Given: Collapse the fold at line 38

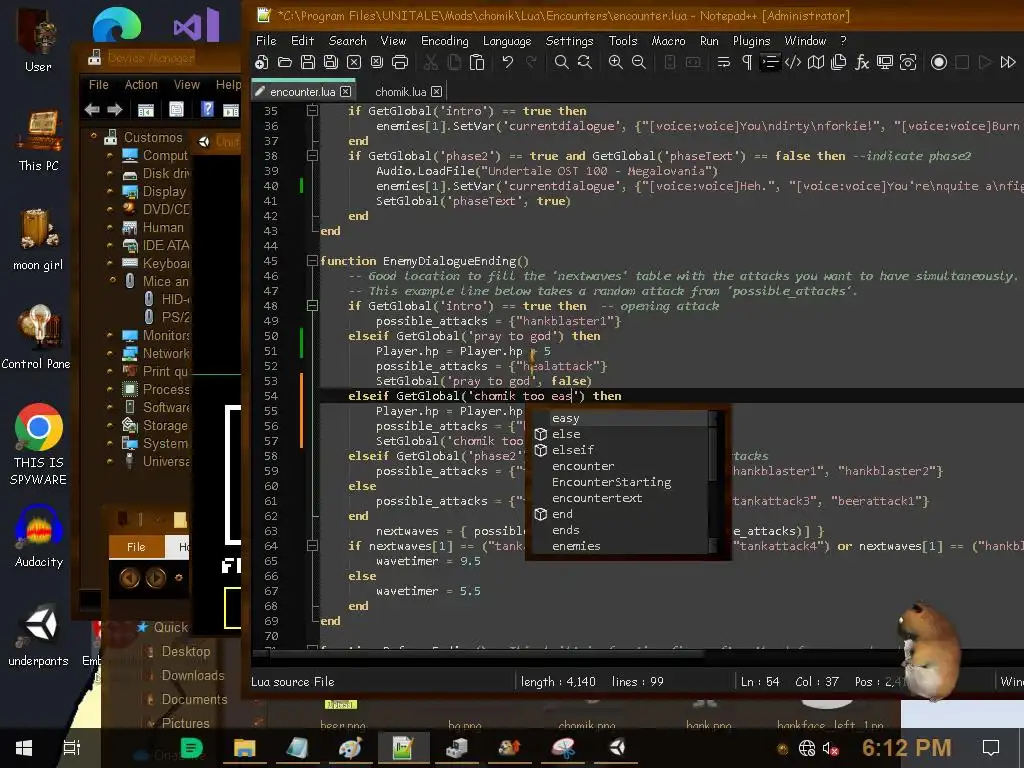Looking at the screenshot, I should coord(312,156).
